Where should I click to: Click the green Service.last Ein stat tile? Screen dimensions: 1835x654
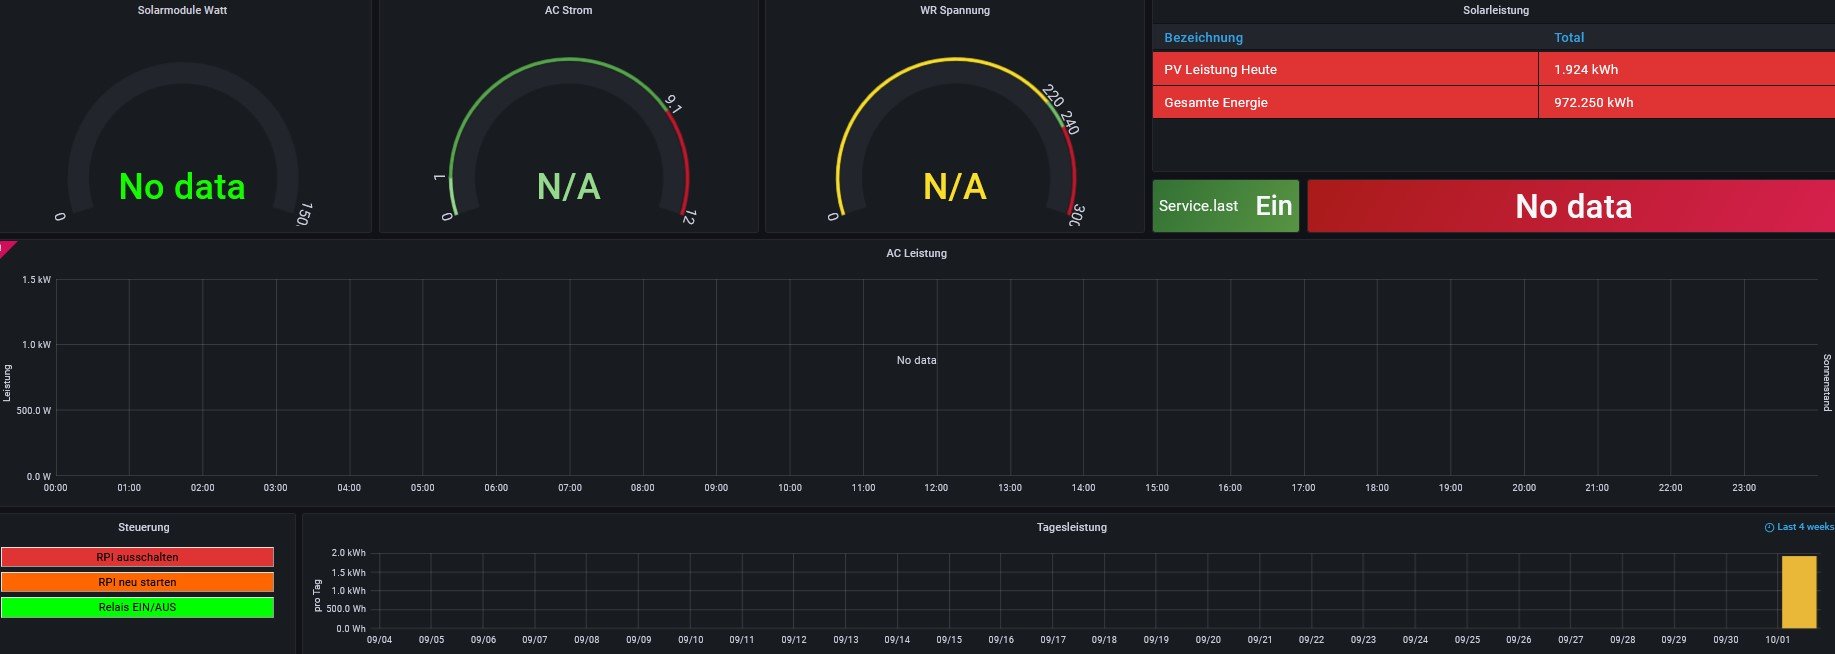click(1225, 206)
